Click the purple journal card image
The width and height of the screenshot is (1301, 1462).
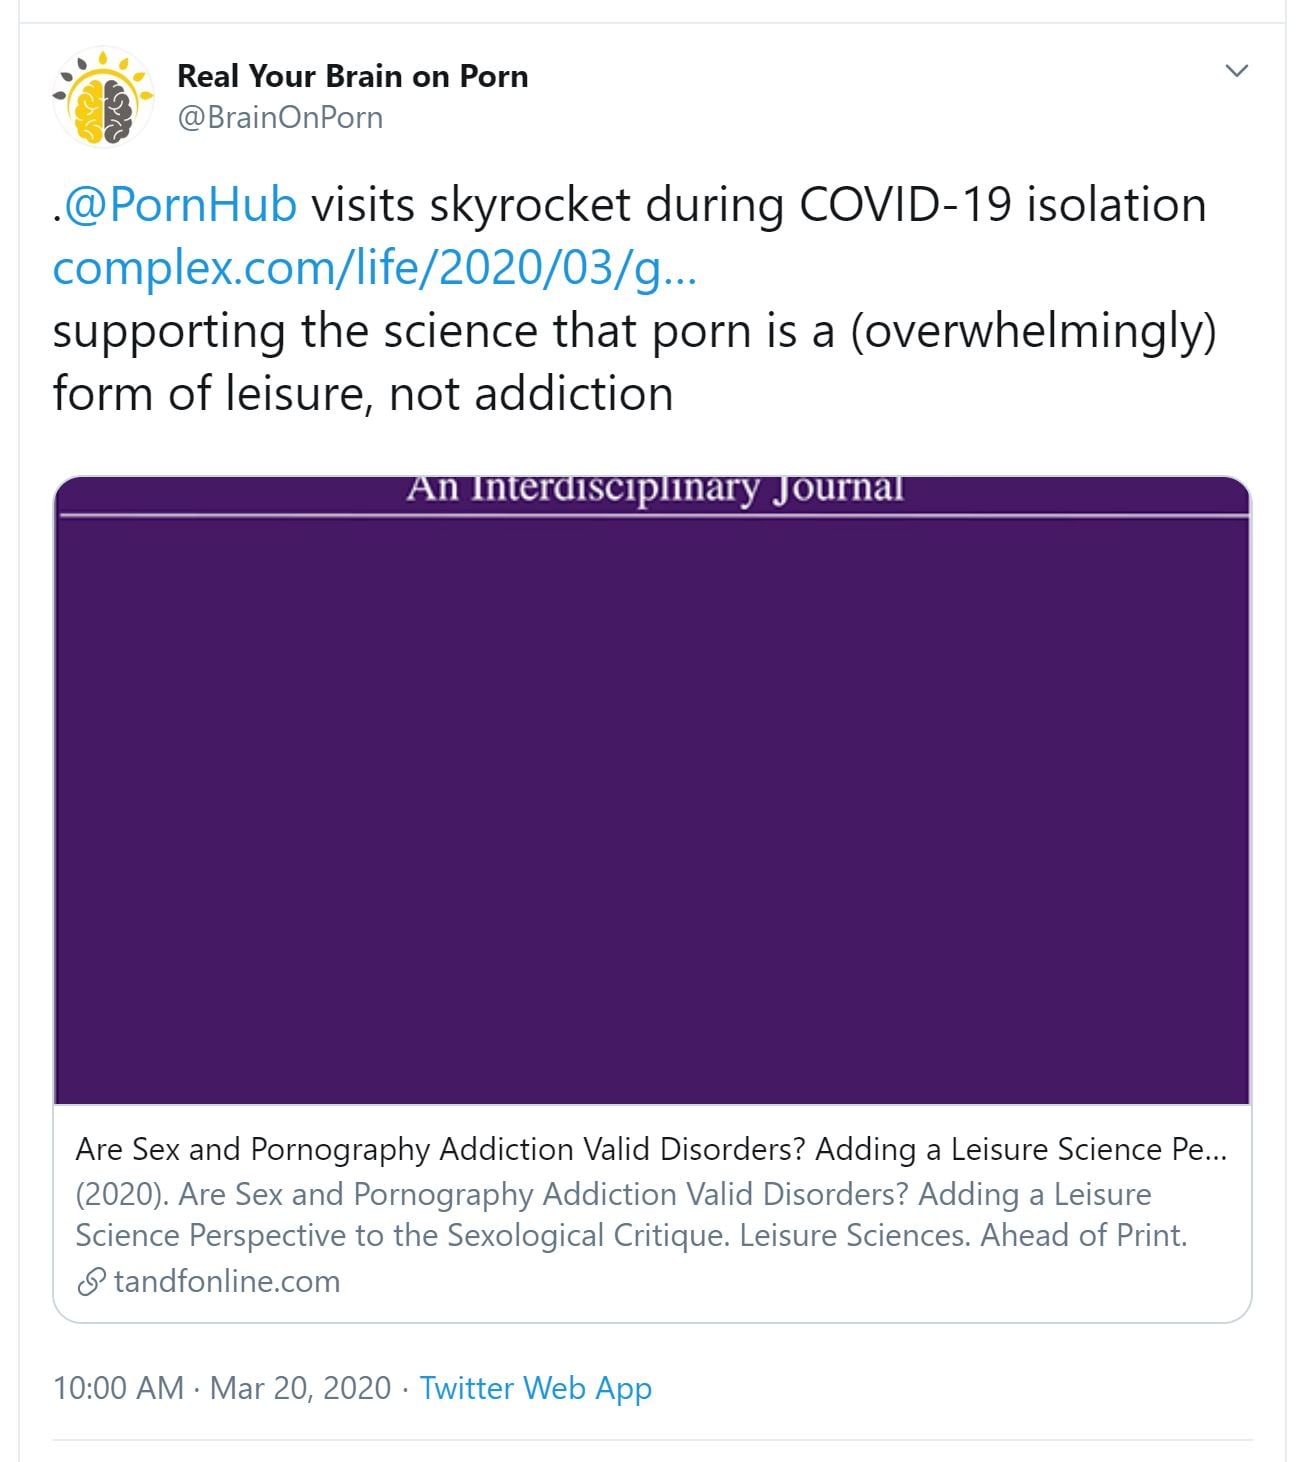click(x=652, y=800)
